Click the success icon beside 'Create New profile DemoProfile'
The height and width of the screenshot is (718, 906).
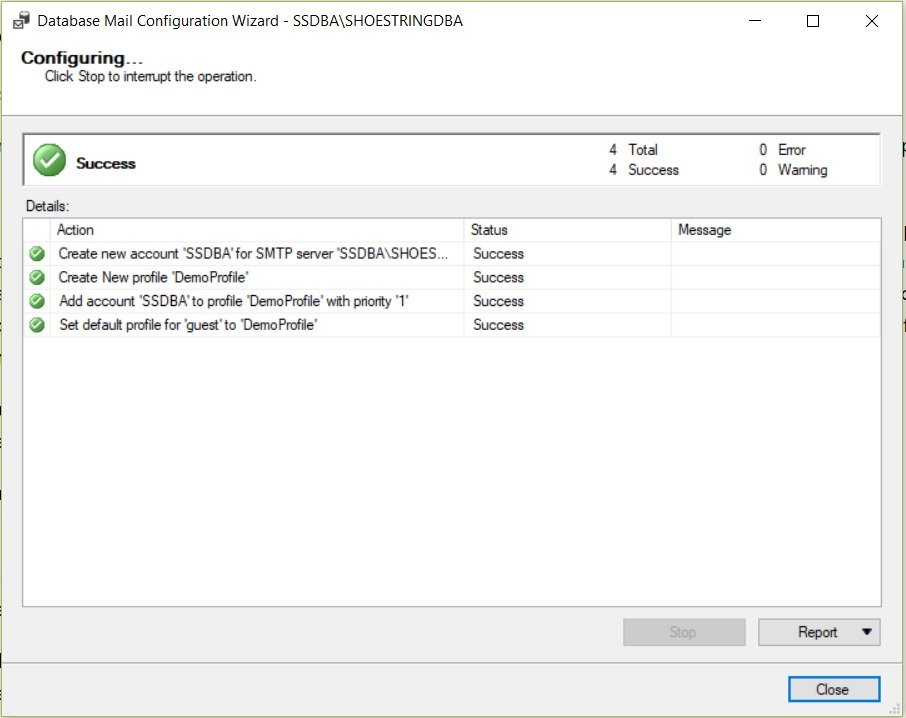[x=36, y=277]
